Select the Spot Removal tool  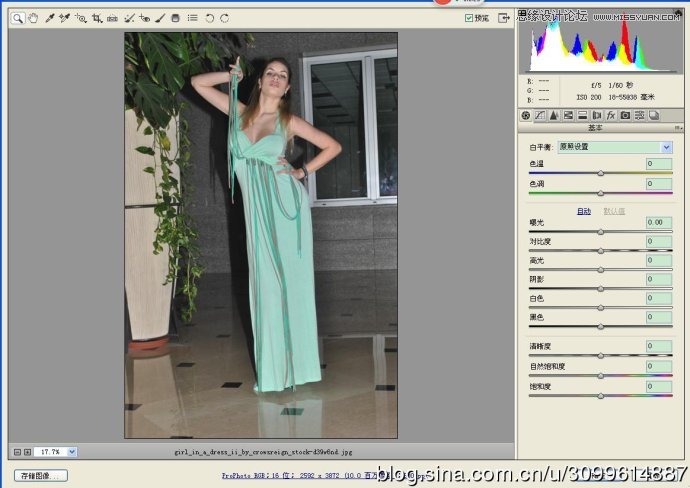point(129,18)
